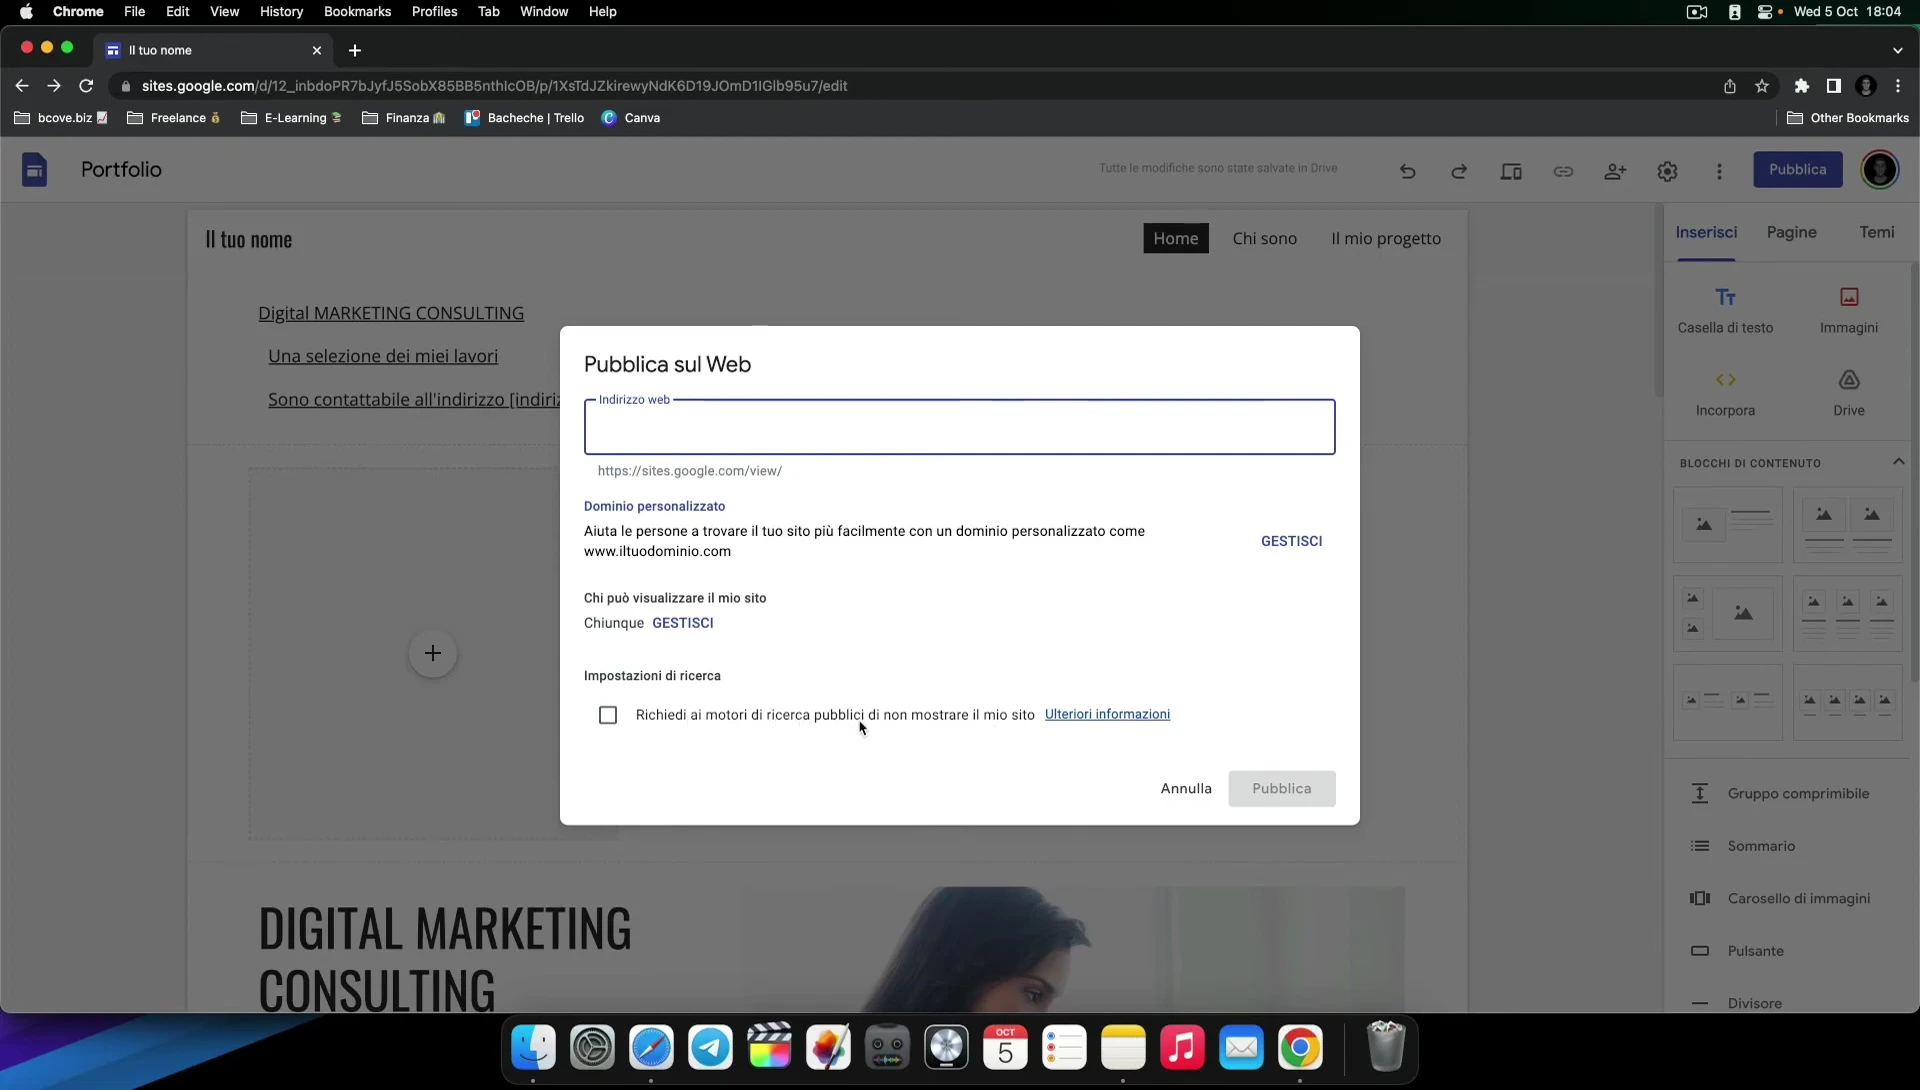This screenshot has width=1920, height=1090.
Task: Undo the last change
Action: [1407, 171]
